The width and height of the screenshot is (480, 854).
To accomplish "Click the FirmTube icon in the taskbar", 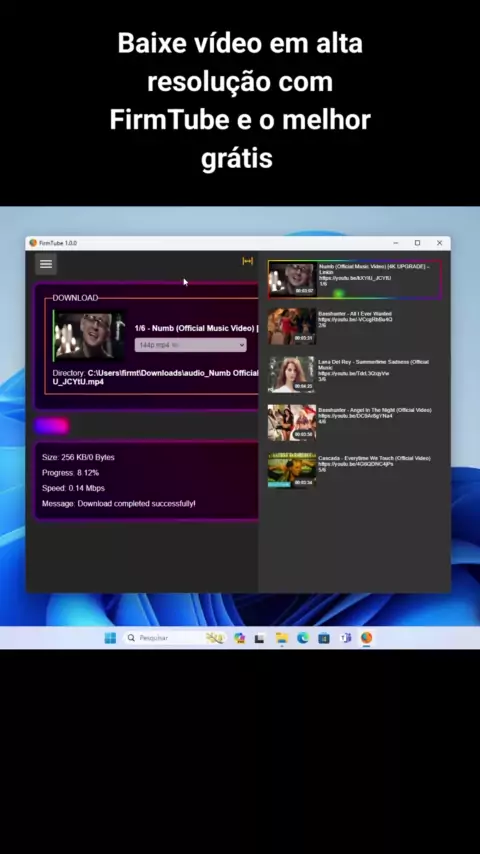I will pyautogui.click(x=367, y=638).
